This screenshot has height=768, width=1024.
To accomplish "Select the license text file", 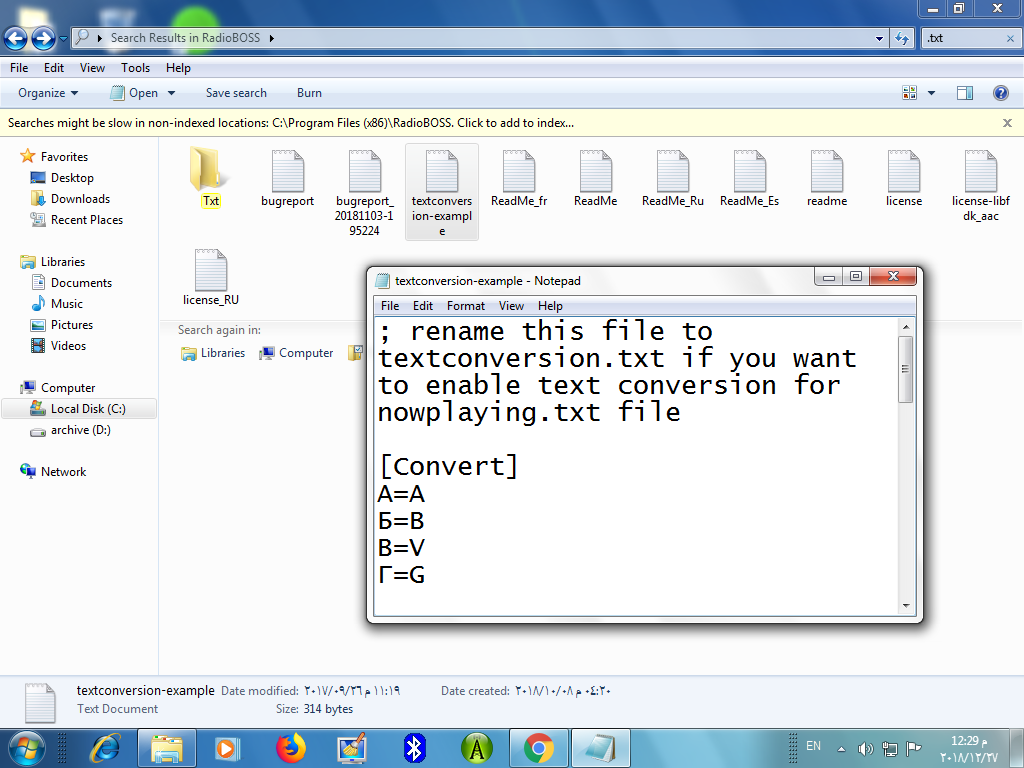I will [x=904, y=177].
